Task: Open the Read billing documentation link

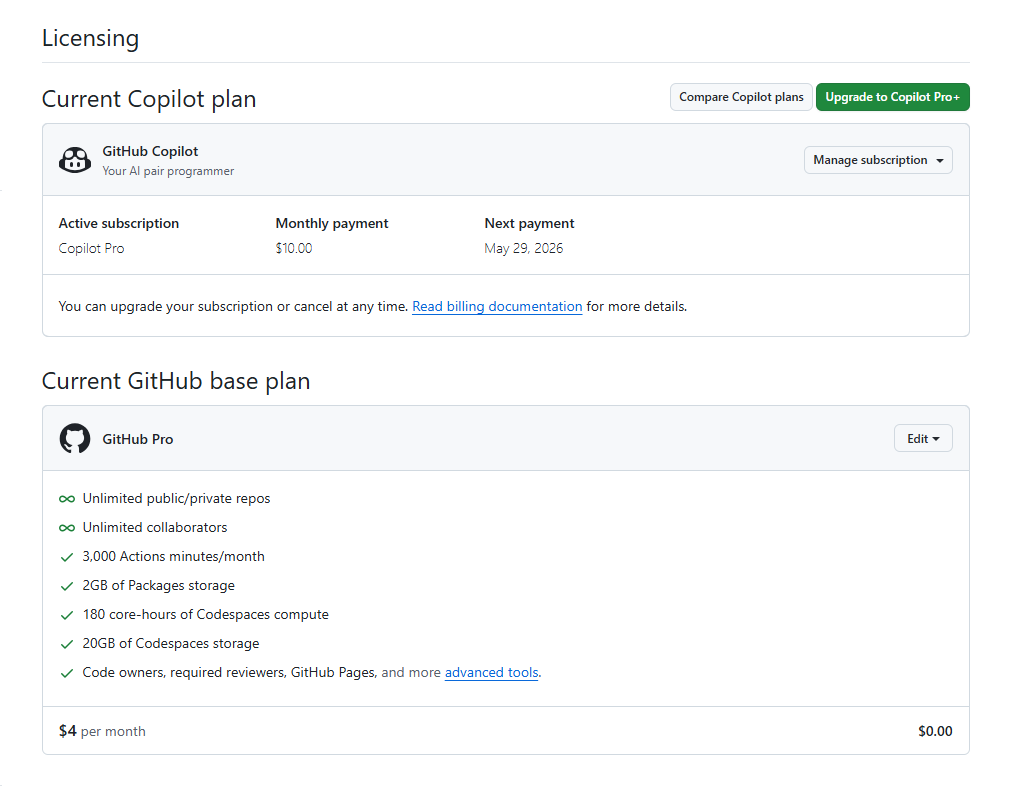Action: click(497, 307)
